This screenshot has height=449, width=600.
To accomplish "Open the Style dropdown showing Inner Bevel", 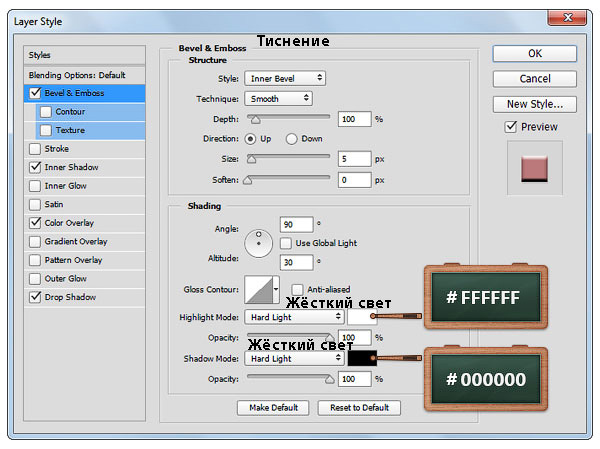I will pyautogui.click(x=285, y=78).
